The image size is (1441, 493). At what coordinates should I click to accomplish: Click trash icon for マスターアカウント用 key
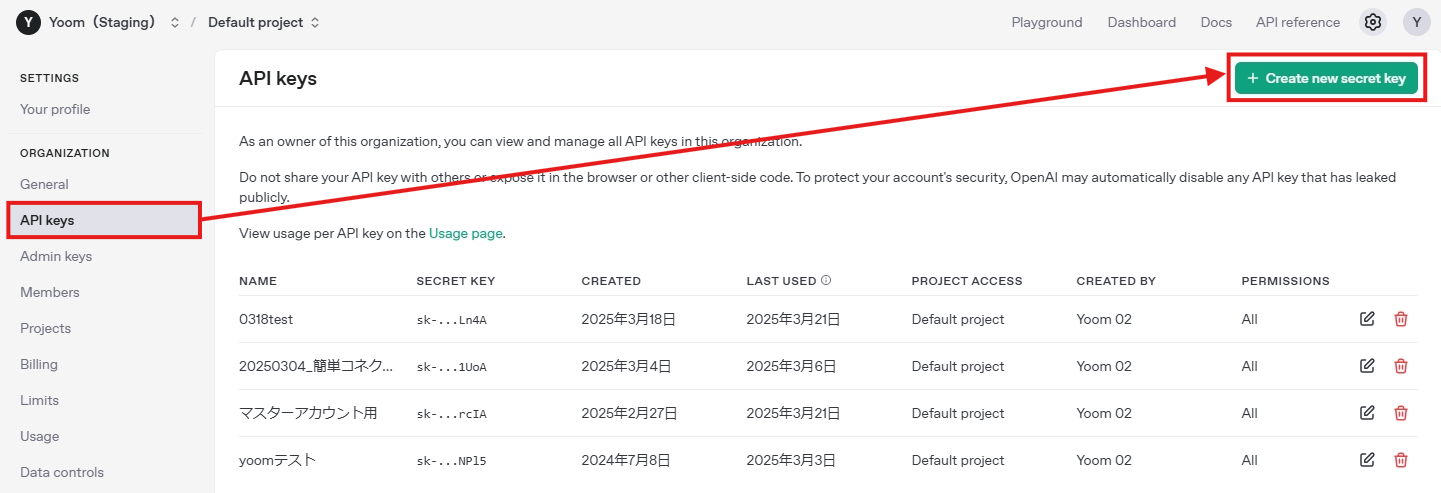(1401, 413)
